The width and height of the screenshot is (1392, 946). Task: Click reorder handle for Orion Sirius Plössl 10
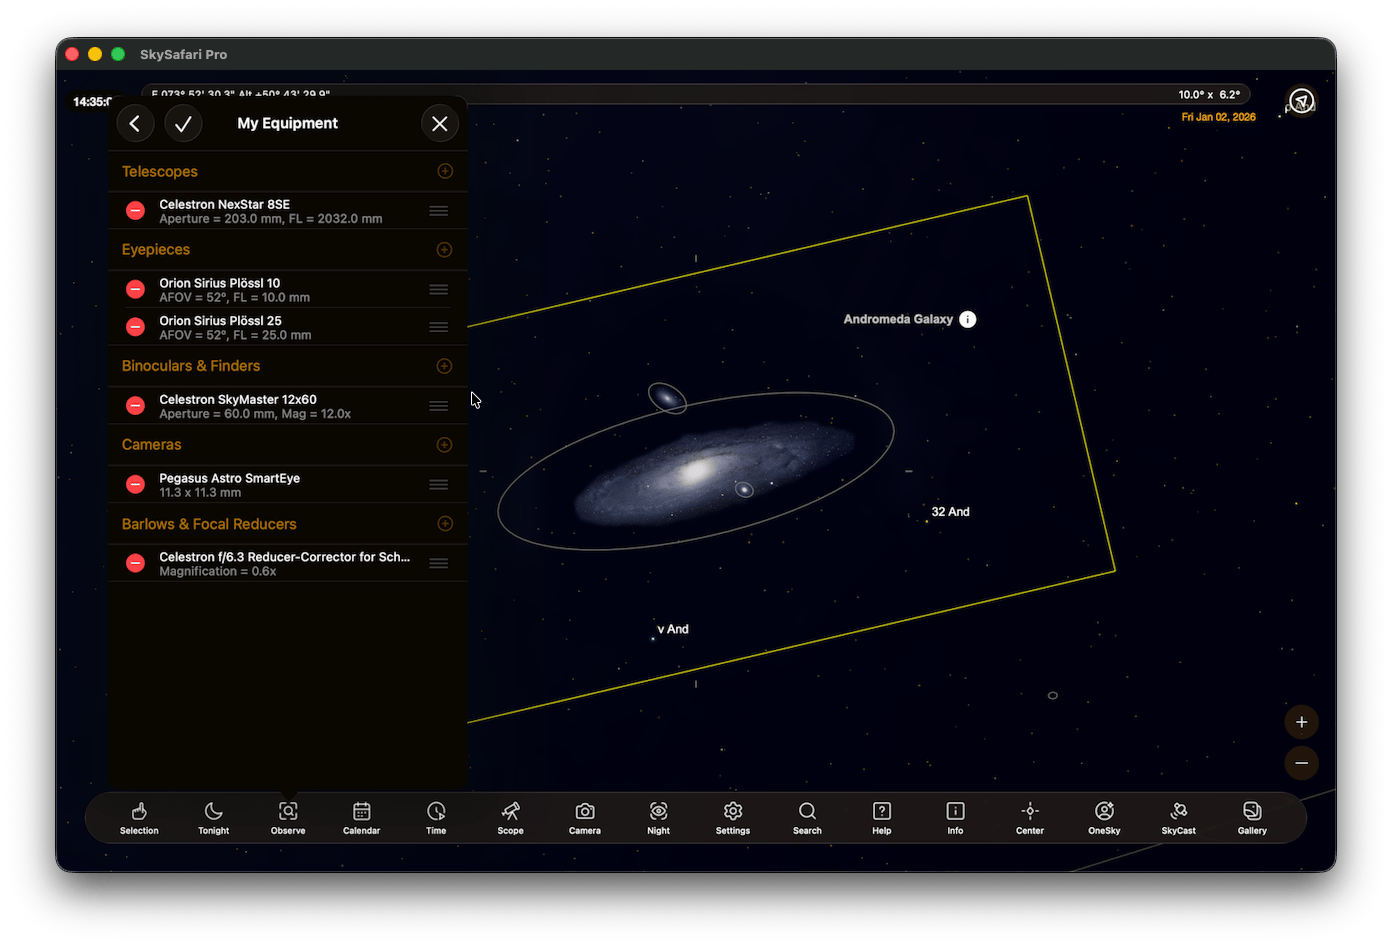click(438, 290)
